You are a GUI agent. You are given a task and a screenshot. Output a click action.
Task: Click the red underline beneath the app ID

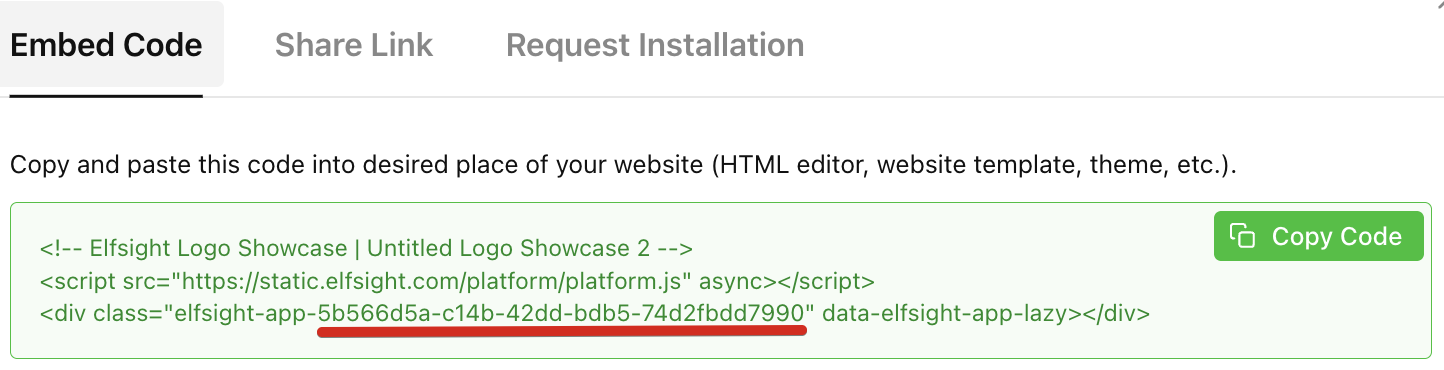pos(561,333)
